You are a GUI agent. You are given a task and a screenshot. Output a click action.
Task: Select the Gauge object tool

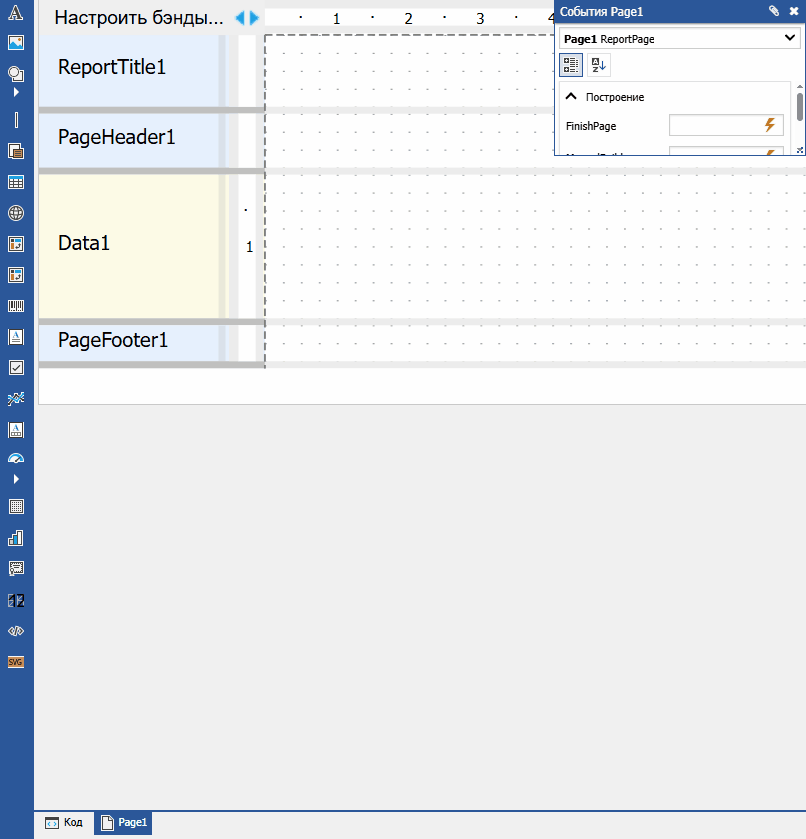16,459
